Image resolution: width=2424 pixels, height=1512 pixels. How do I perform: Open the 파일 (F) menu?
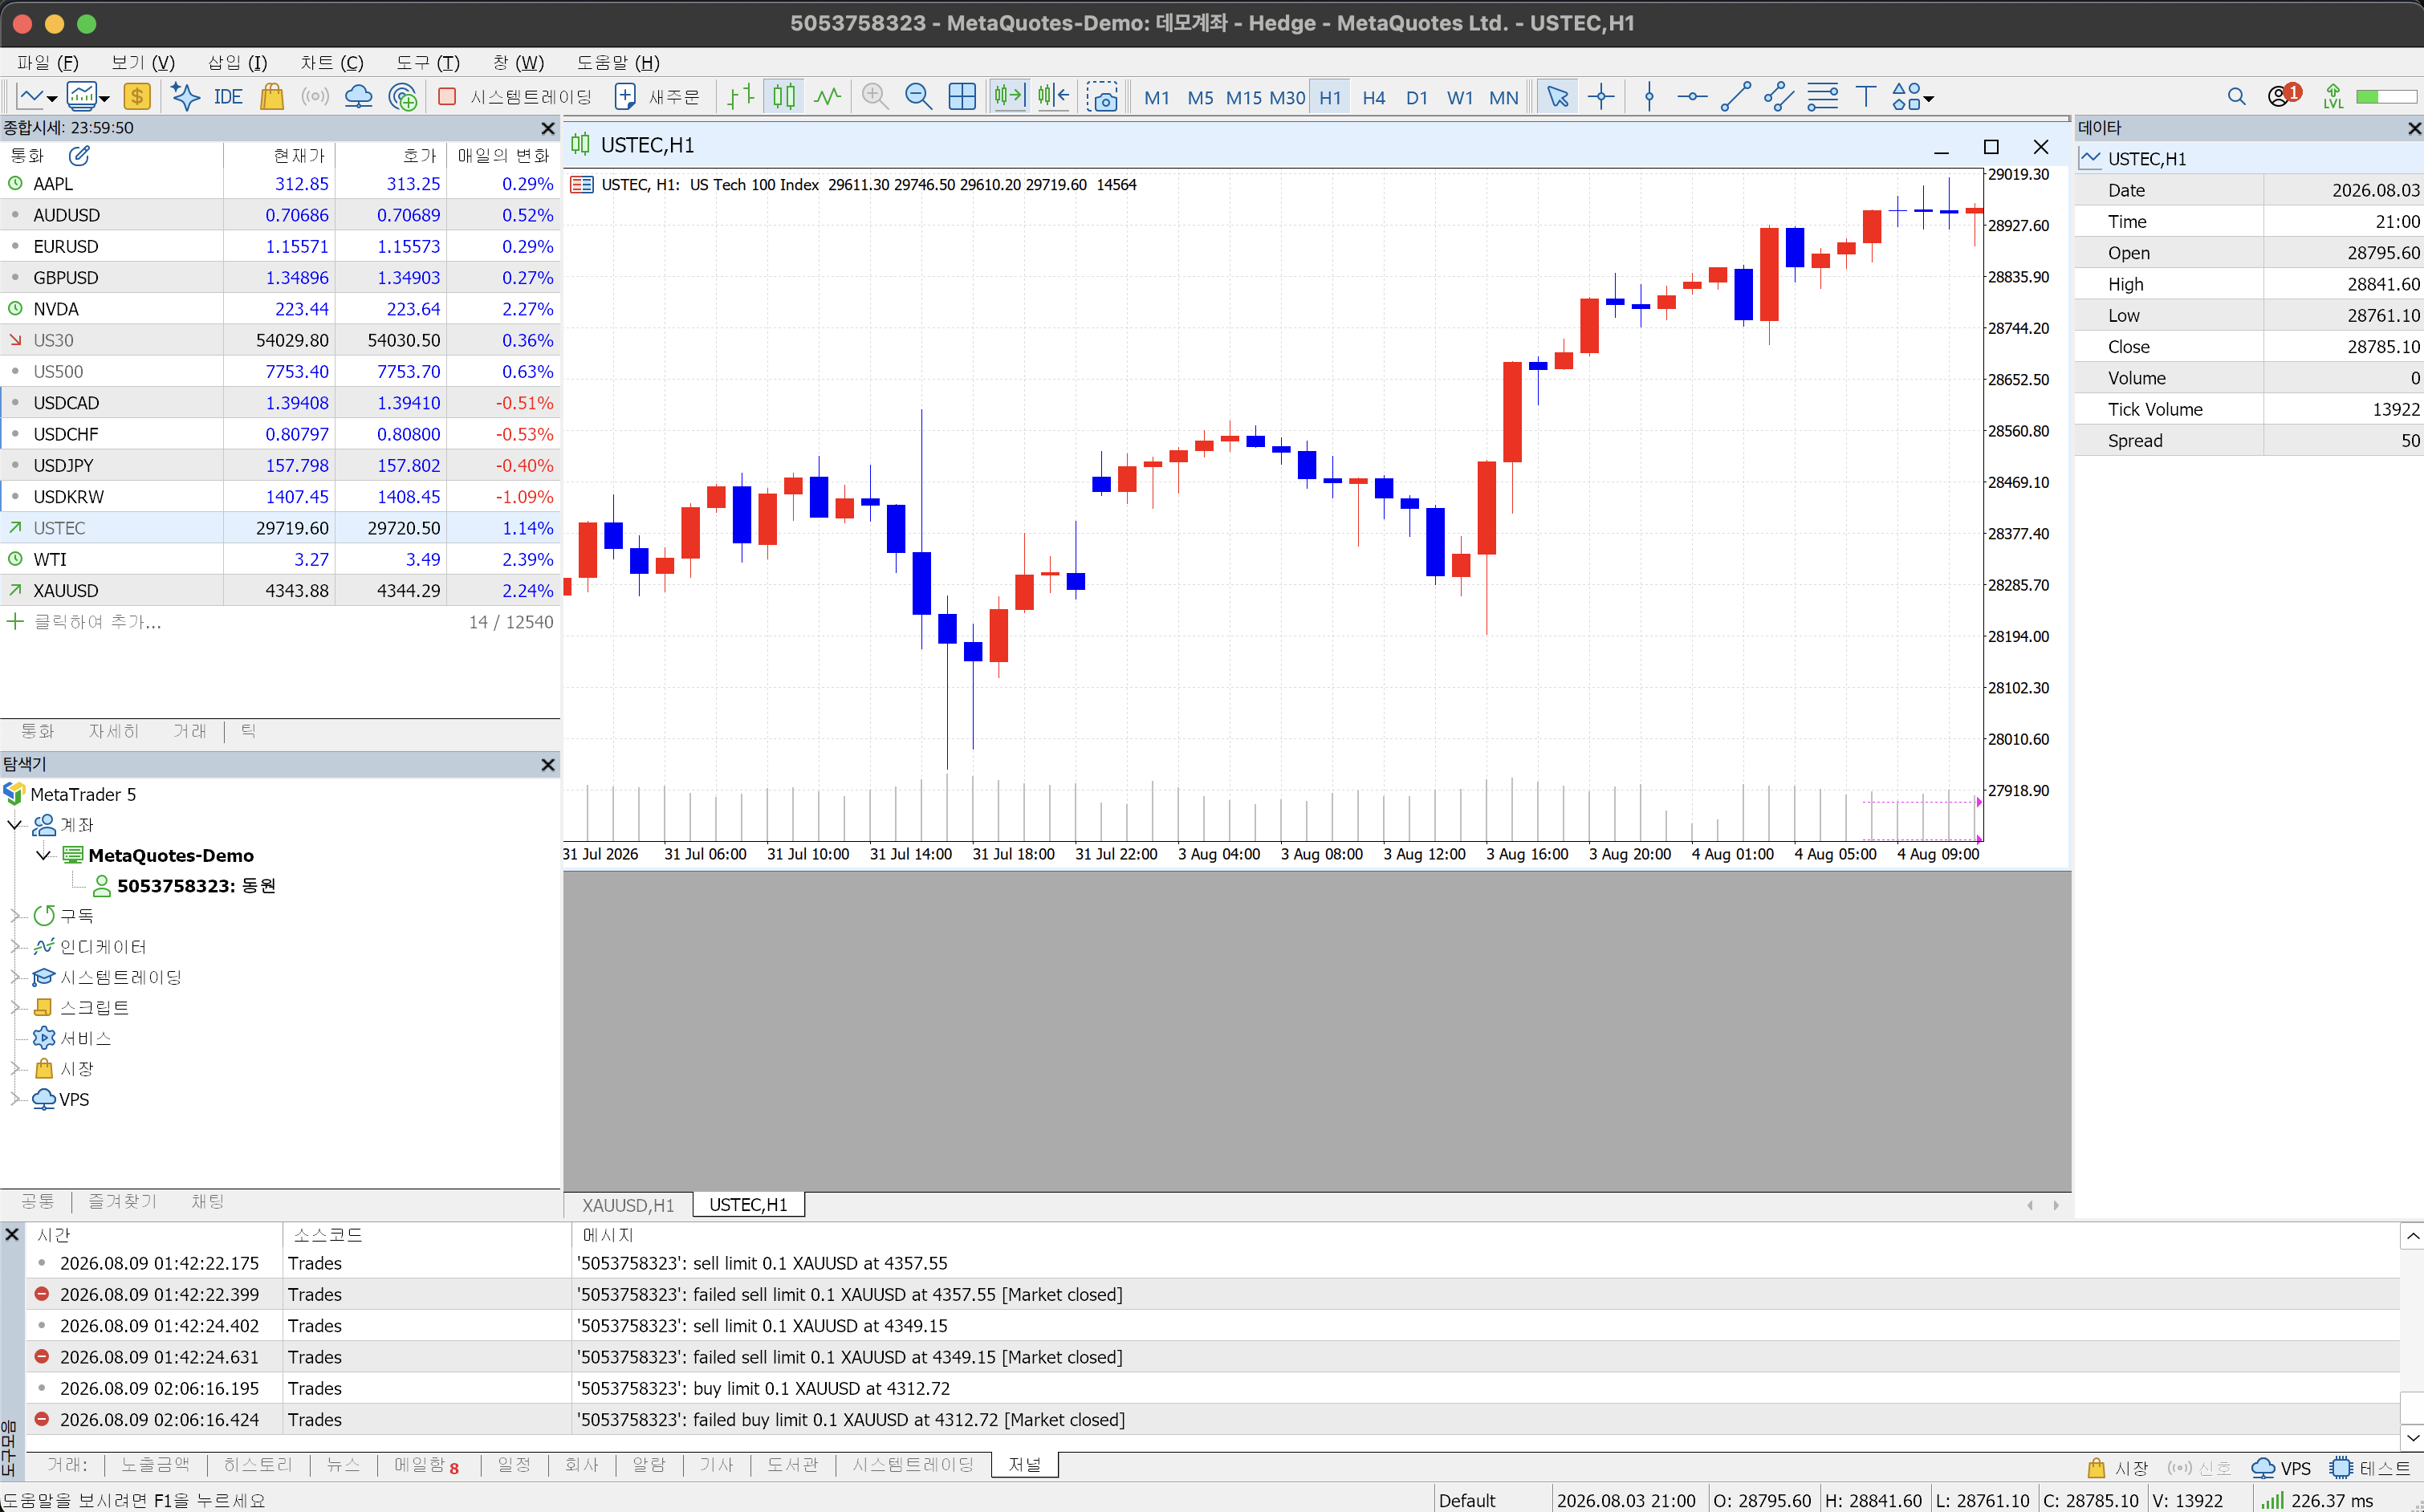point(48,63)
